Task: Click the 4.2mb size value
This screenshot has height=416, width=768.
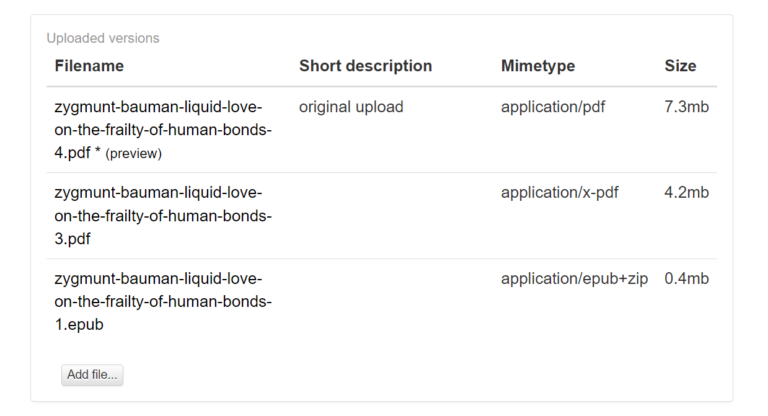Action: click(x=686, y=192)
